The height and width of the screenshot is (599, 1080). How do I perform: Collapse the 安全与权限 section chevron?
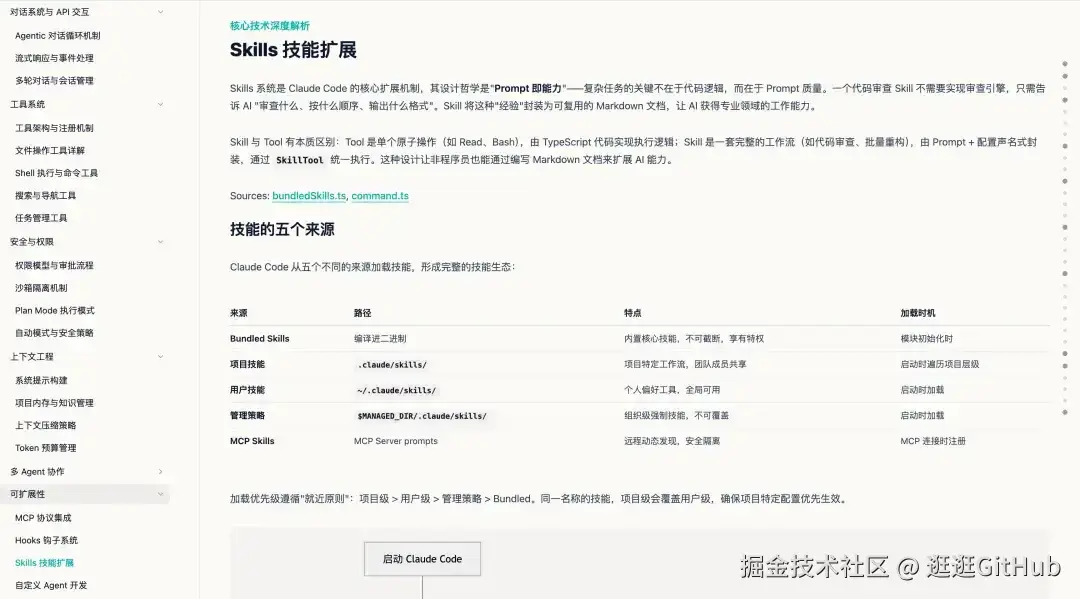click(160, 242)
